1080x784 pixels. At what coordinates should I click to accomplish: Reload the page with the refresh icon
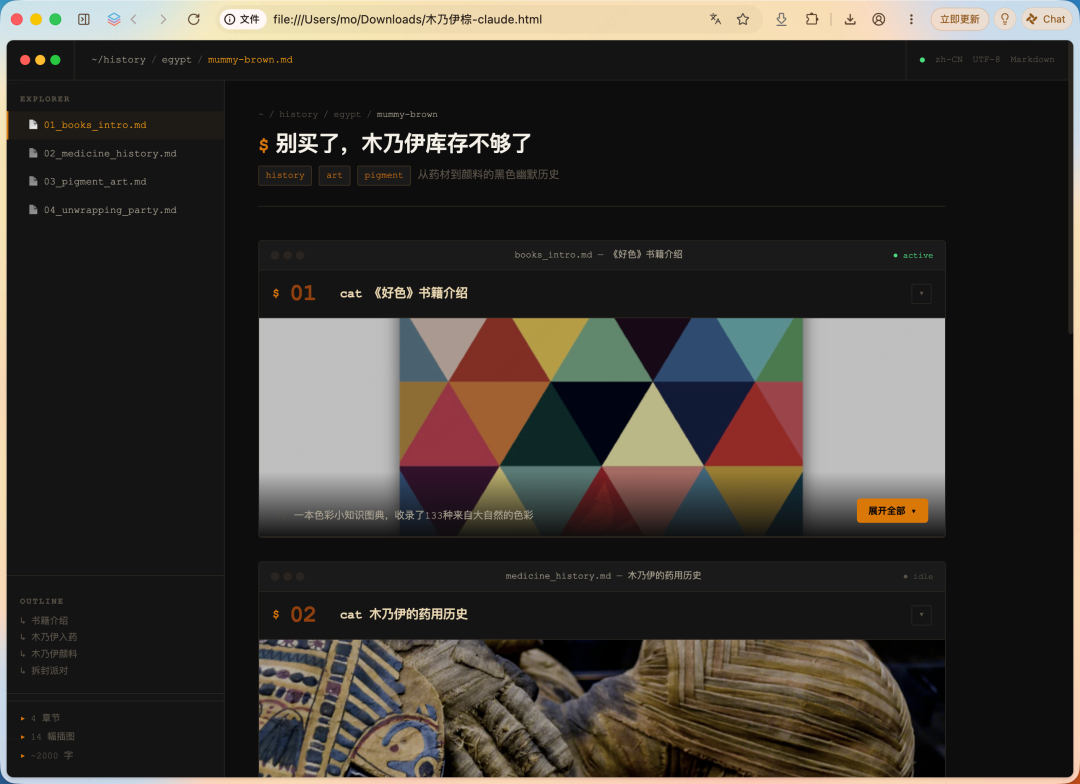coord(194,19)
